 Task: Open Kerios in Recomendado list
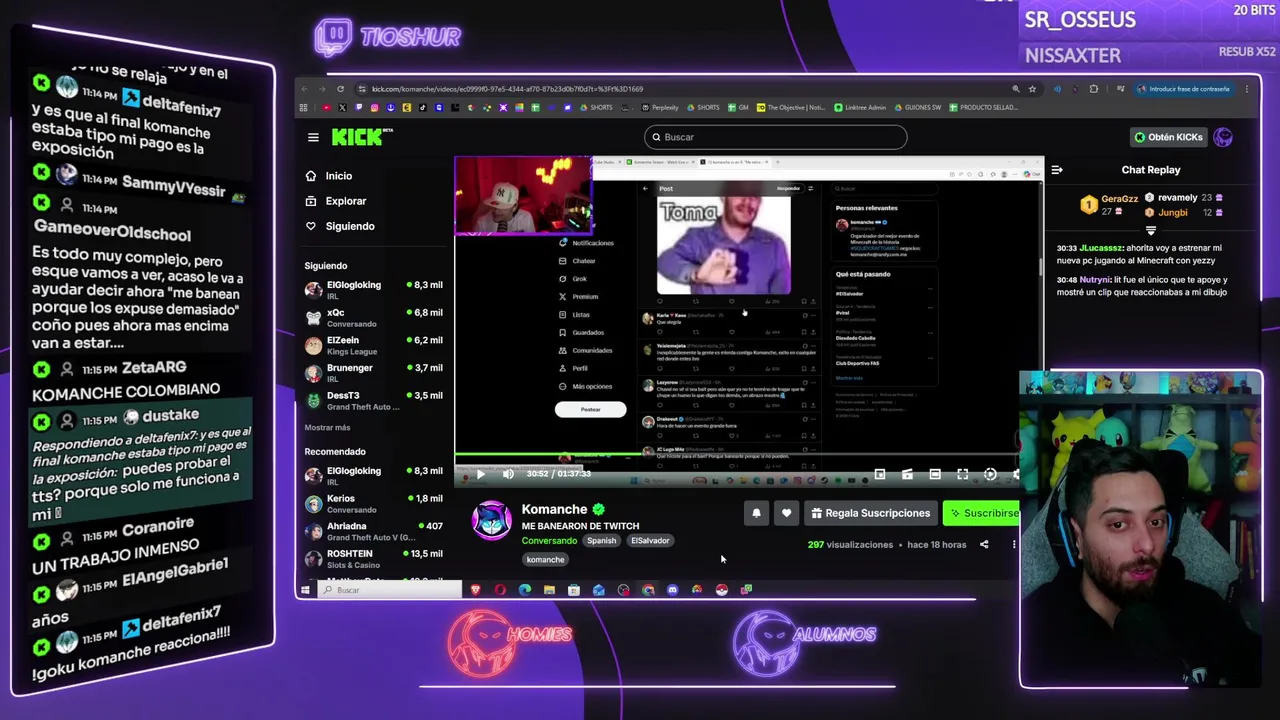(373, 504)
